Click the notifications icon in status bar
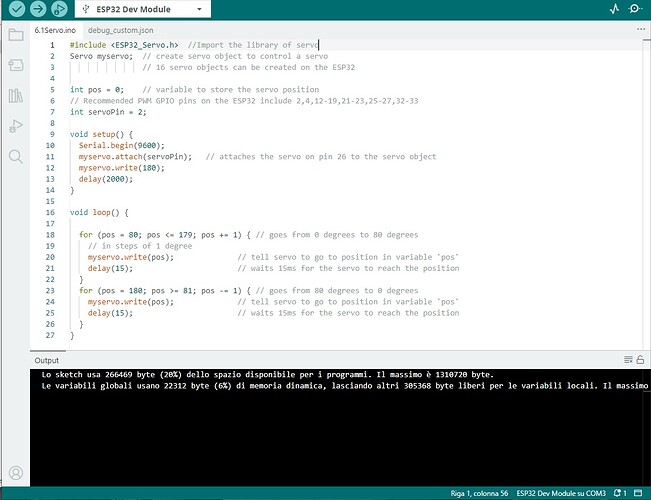Image resolution: width=651 pixels, height=500 pixels. (620, 493)
